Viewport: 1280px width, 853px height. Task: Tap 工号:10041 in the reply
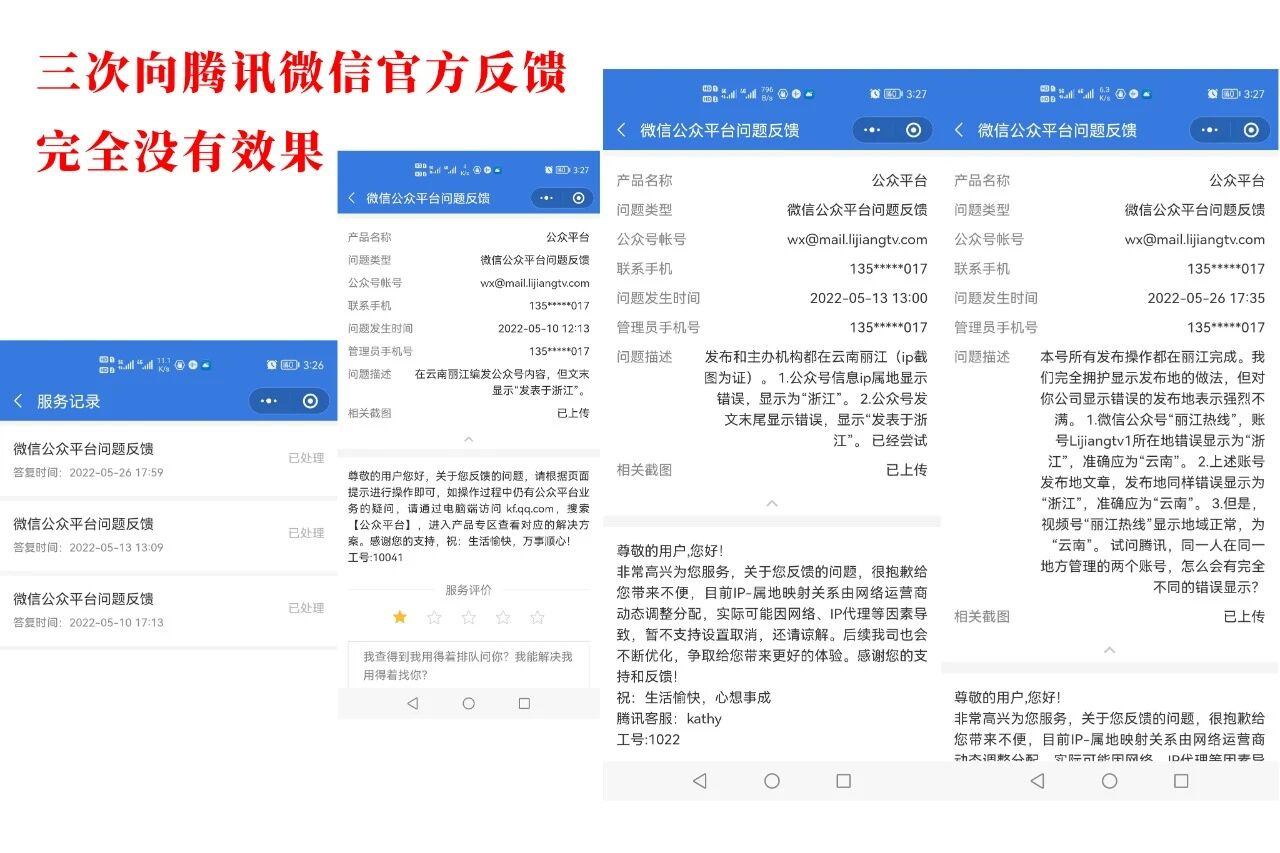(x=375, y=557)
